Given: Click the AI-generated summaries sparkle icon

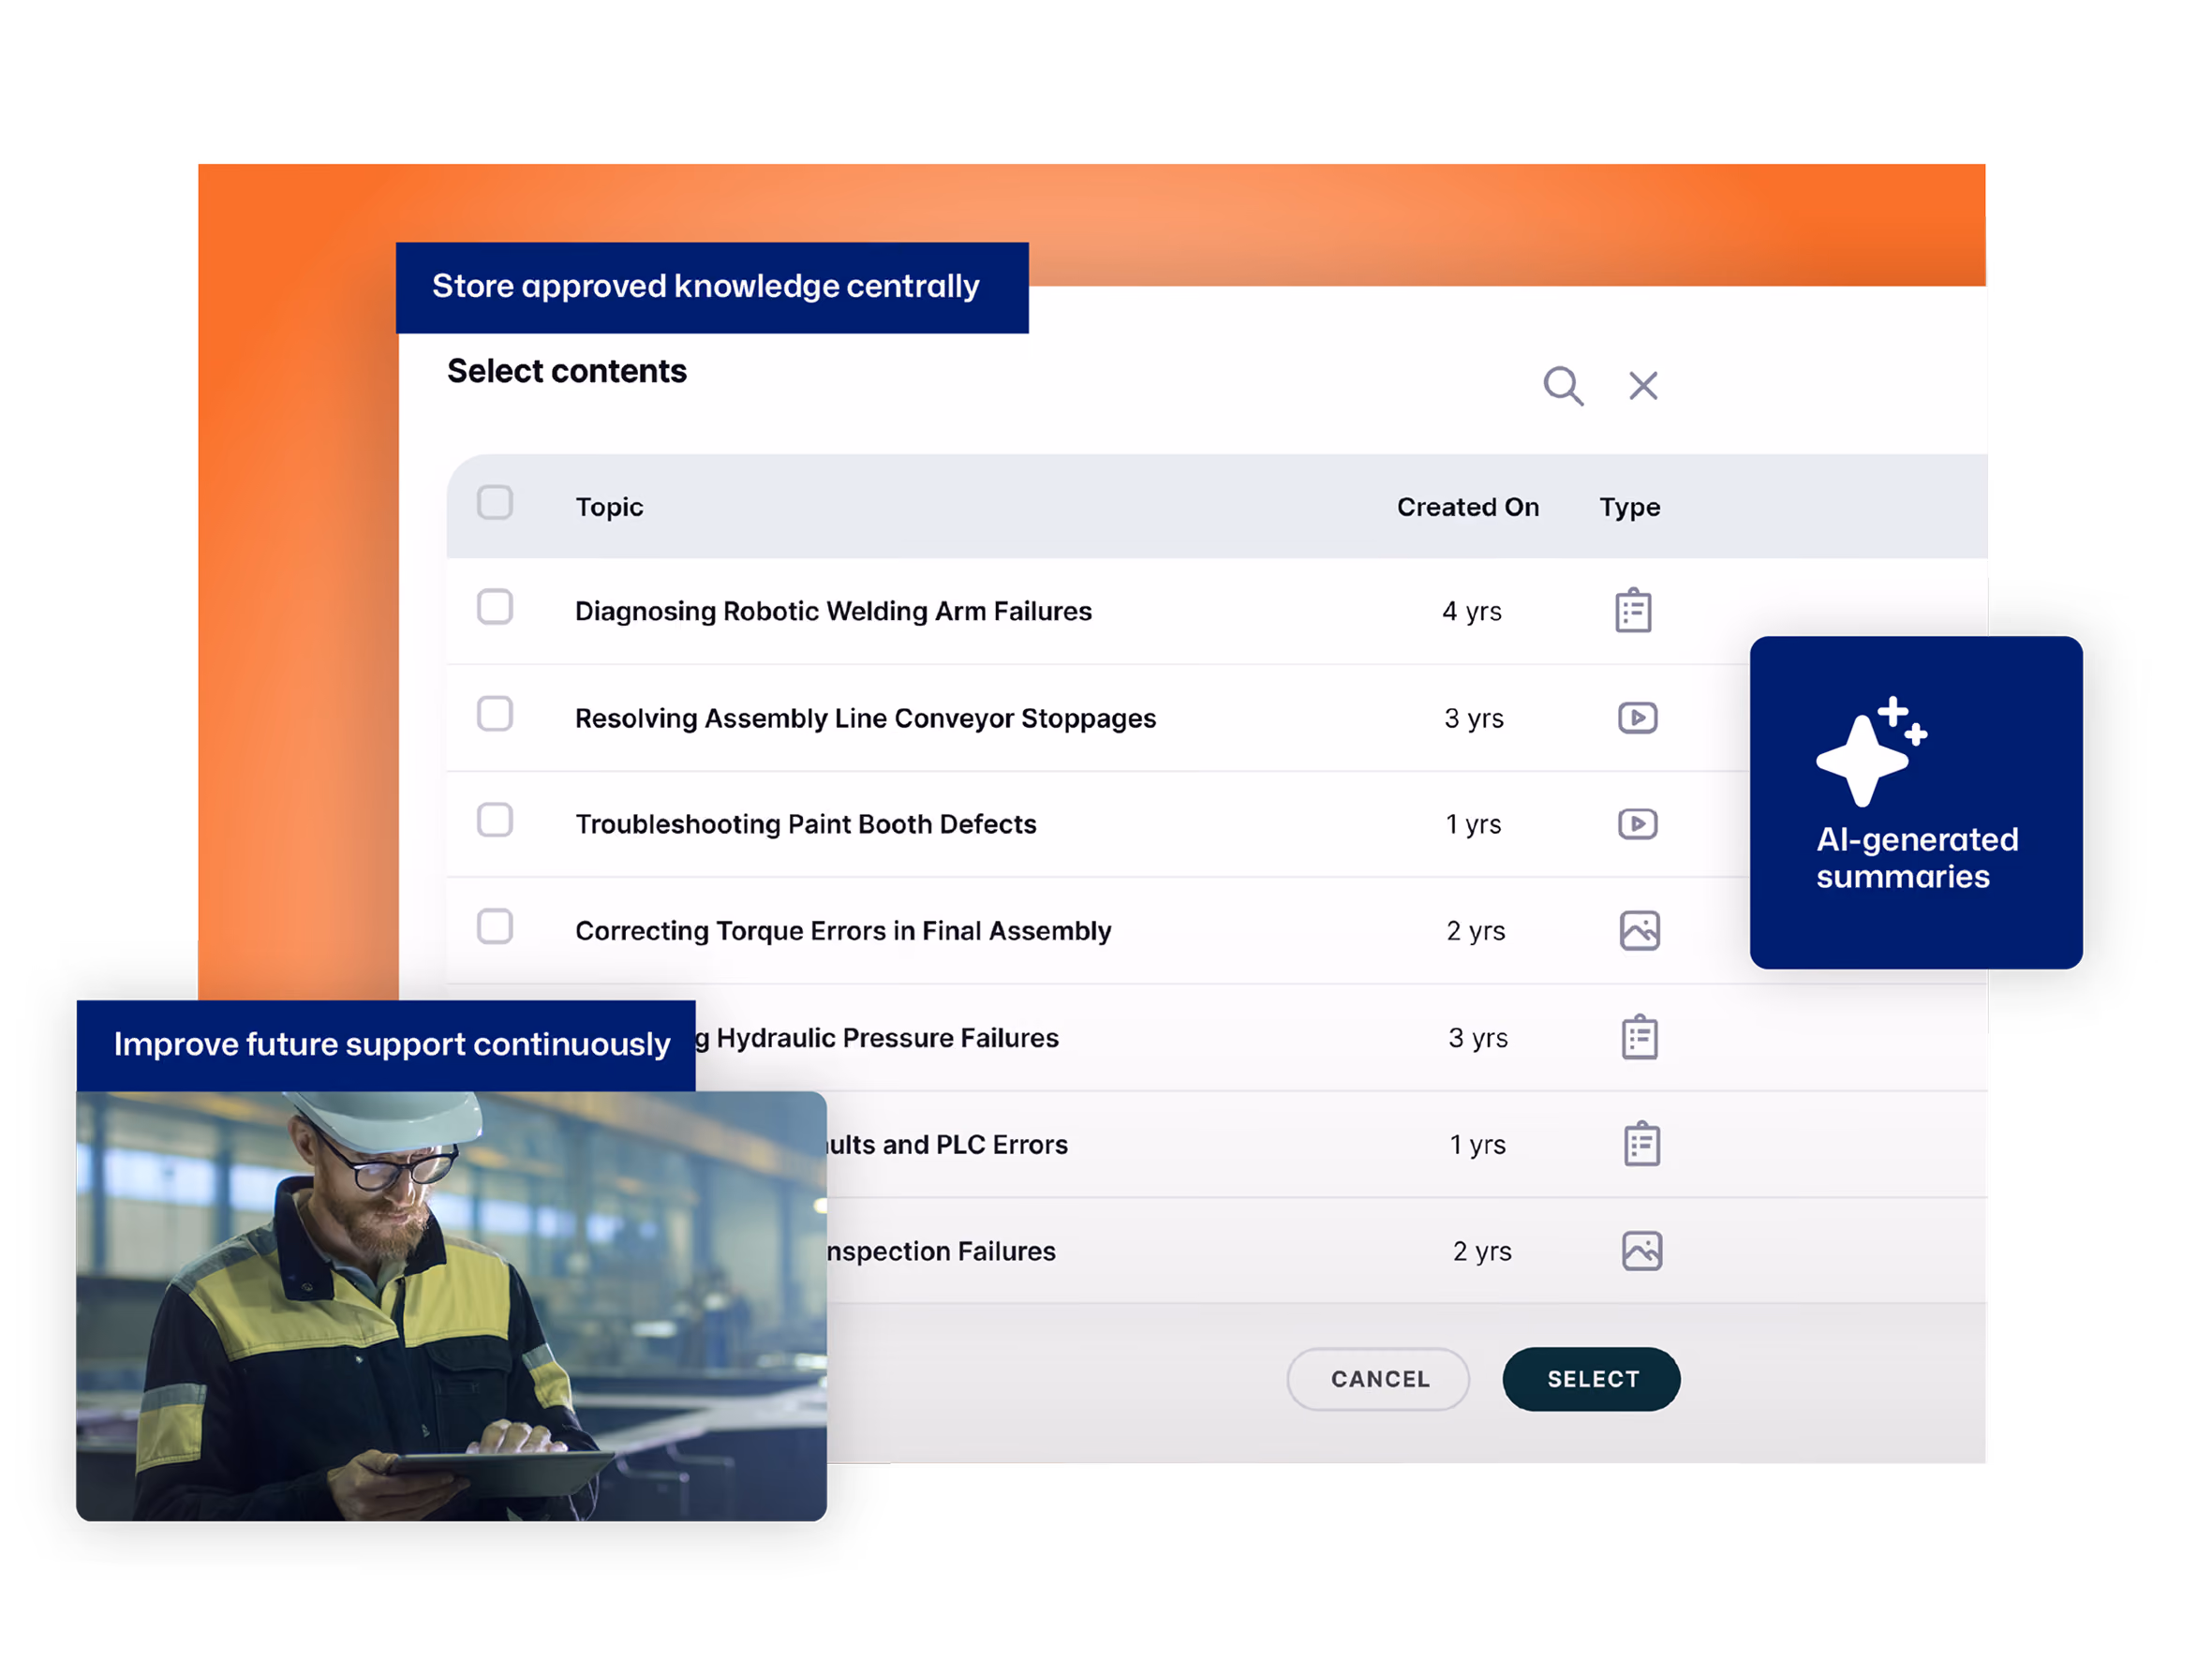Looking at the screenshot, I should [1871, 752].
